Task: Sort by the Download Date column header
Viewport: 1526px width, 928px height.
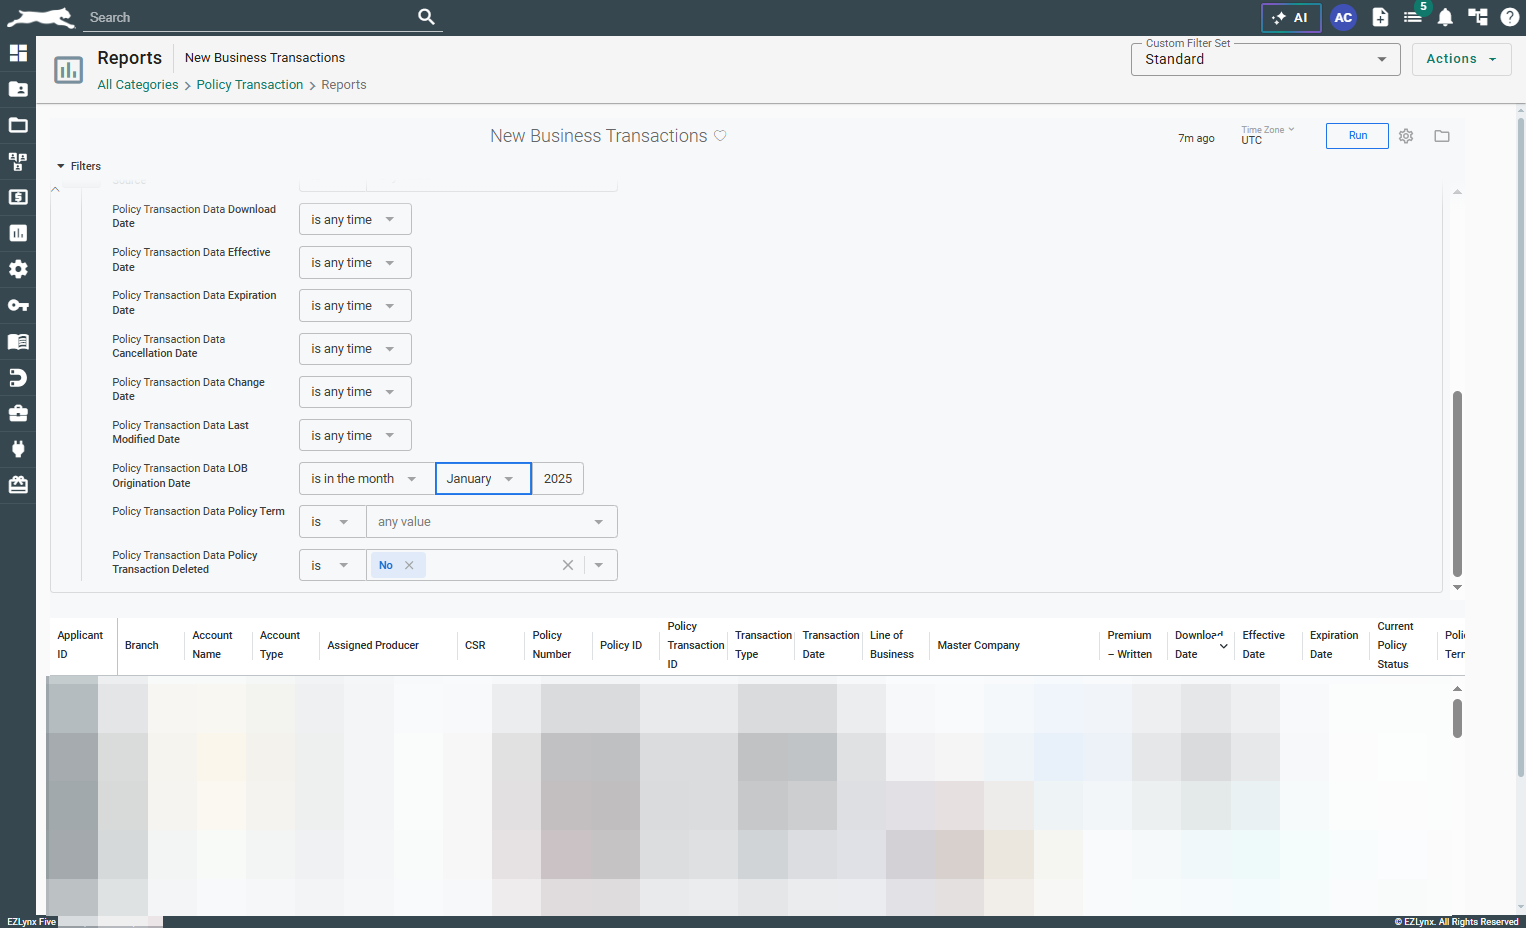Action: 1200,645
